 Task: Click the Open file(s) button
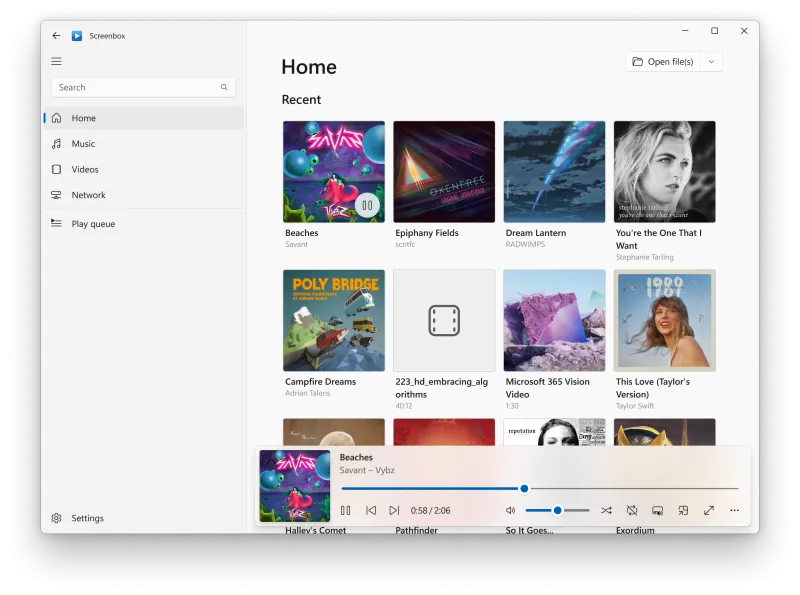point(662,62)
